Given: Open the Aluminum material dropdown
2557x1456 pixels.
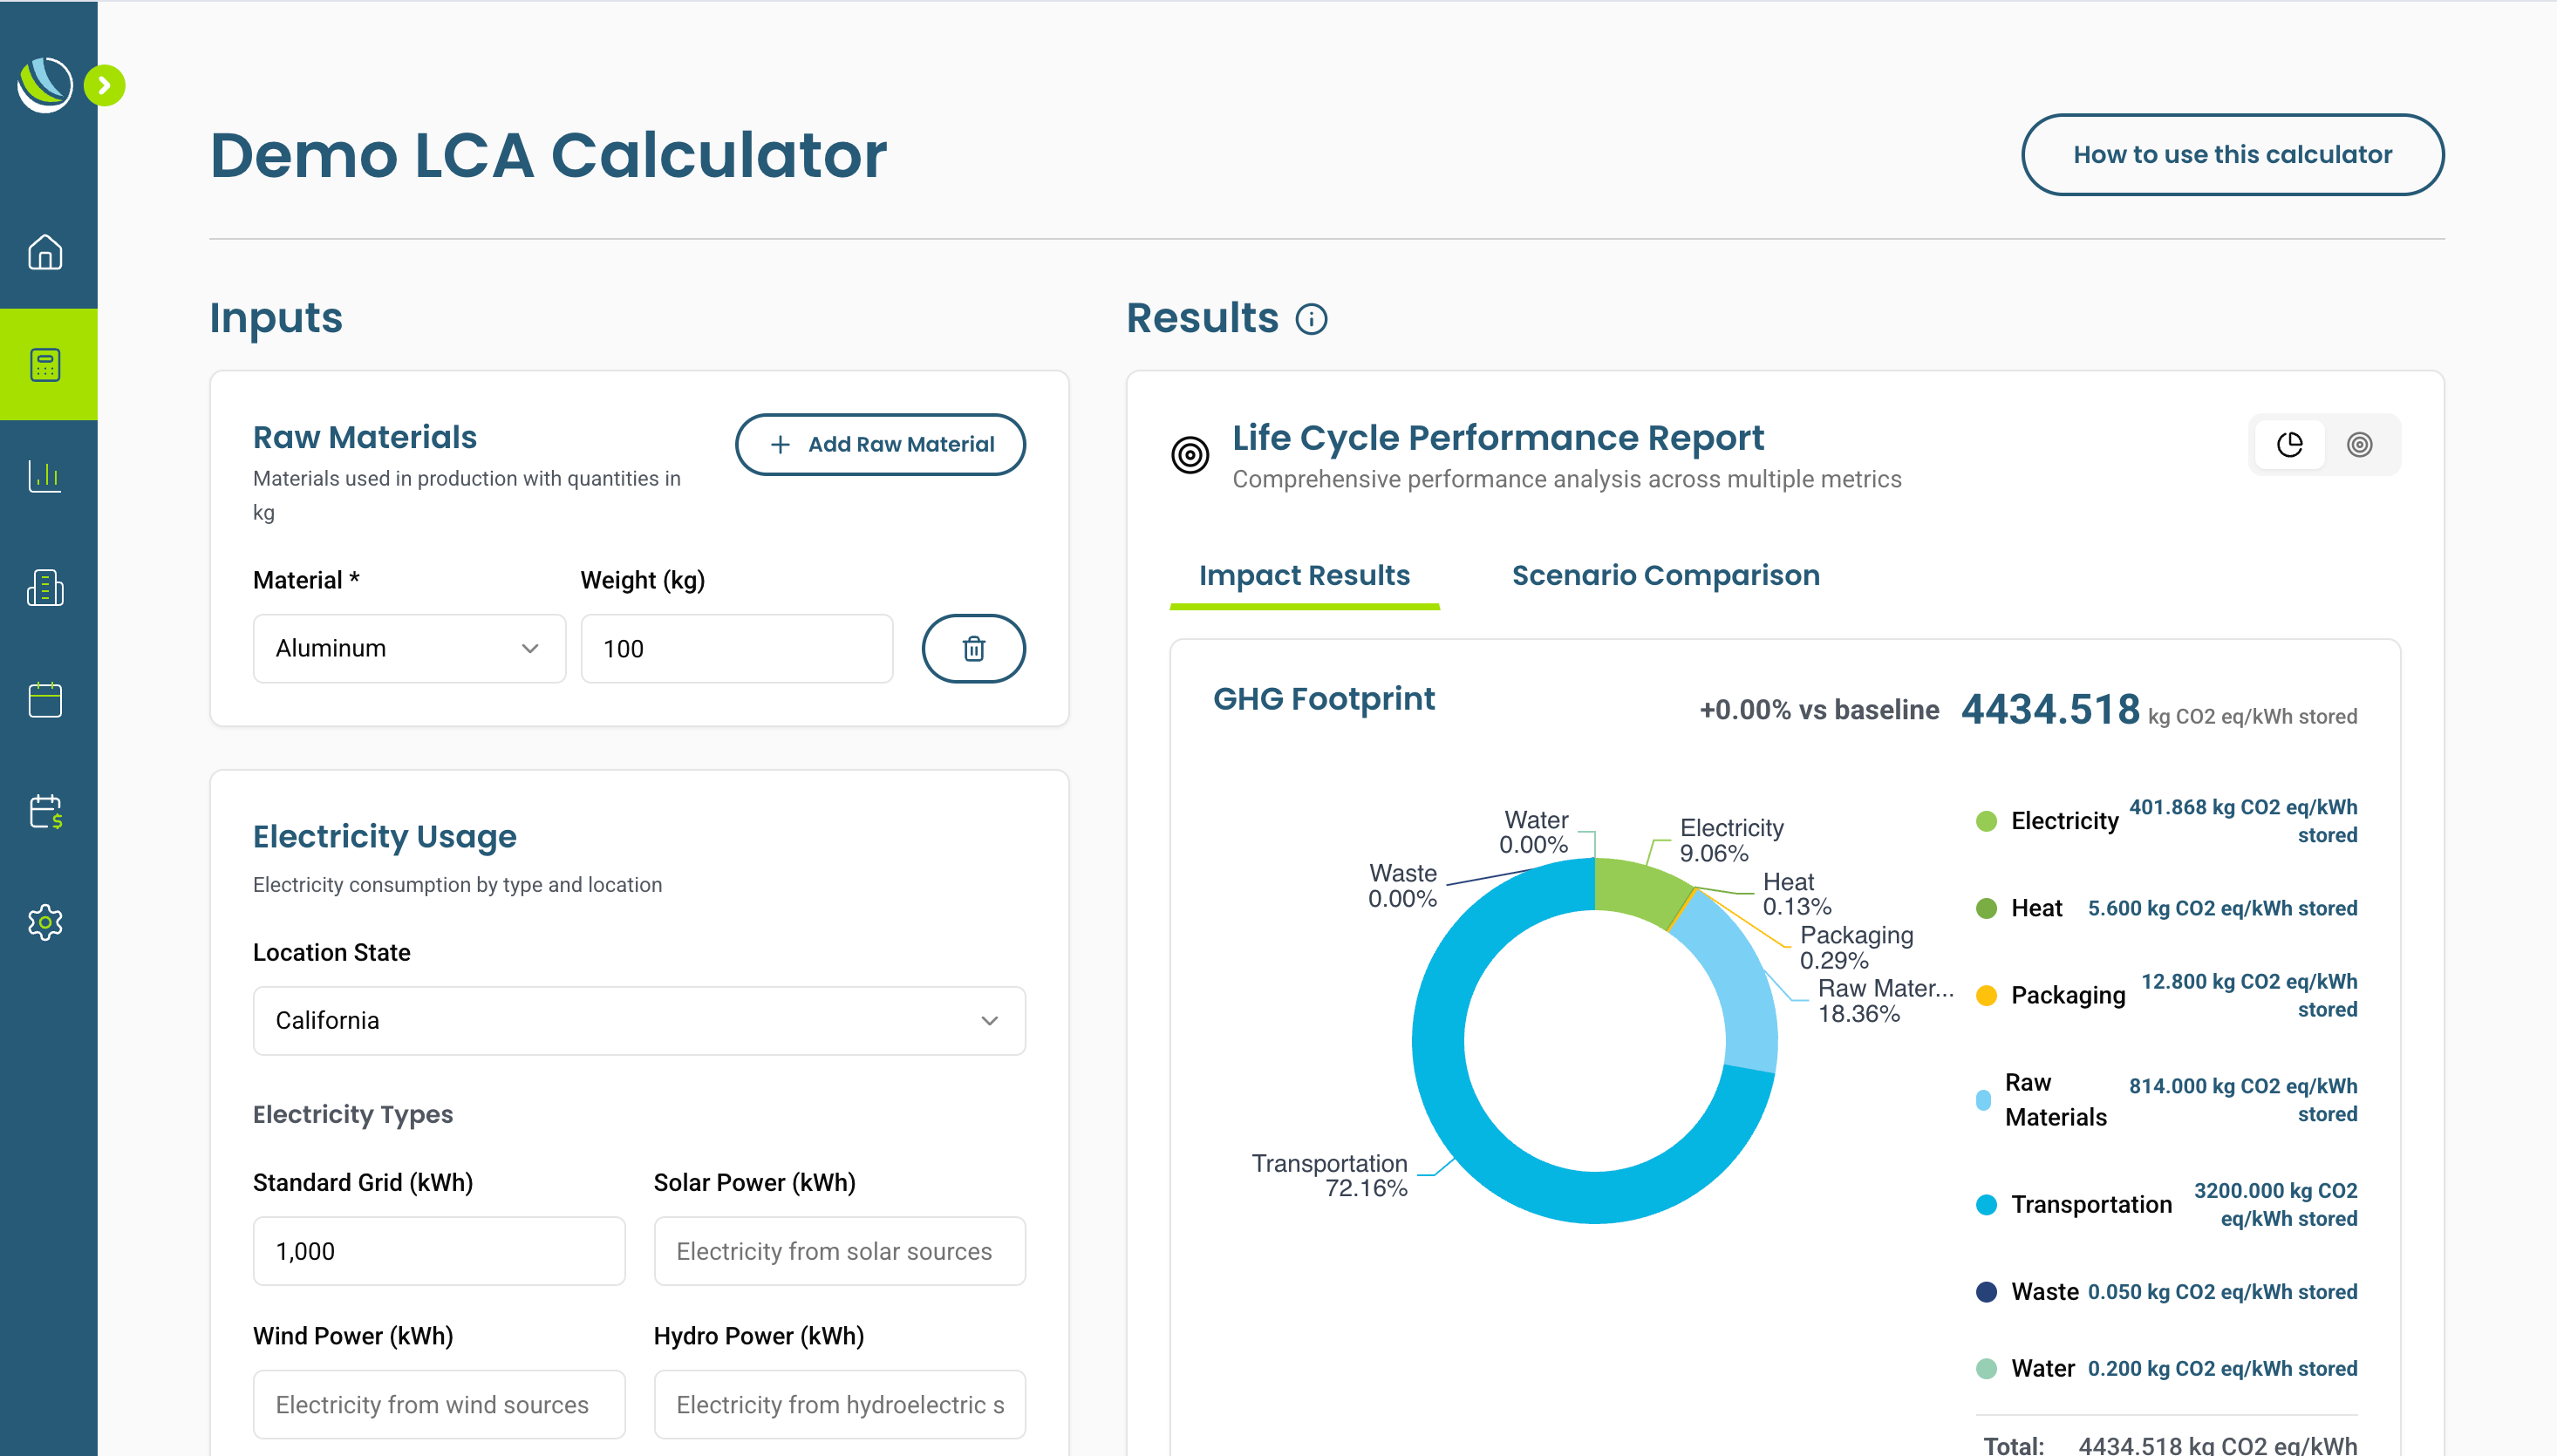Looking at the screenshot, I should click(x=408, y=649).
